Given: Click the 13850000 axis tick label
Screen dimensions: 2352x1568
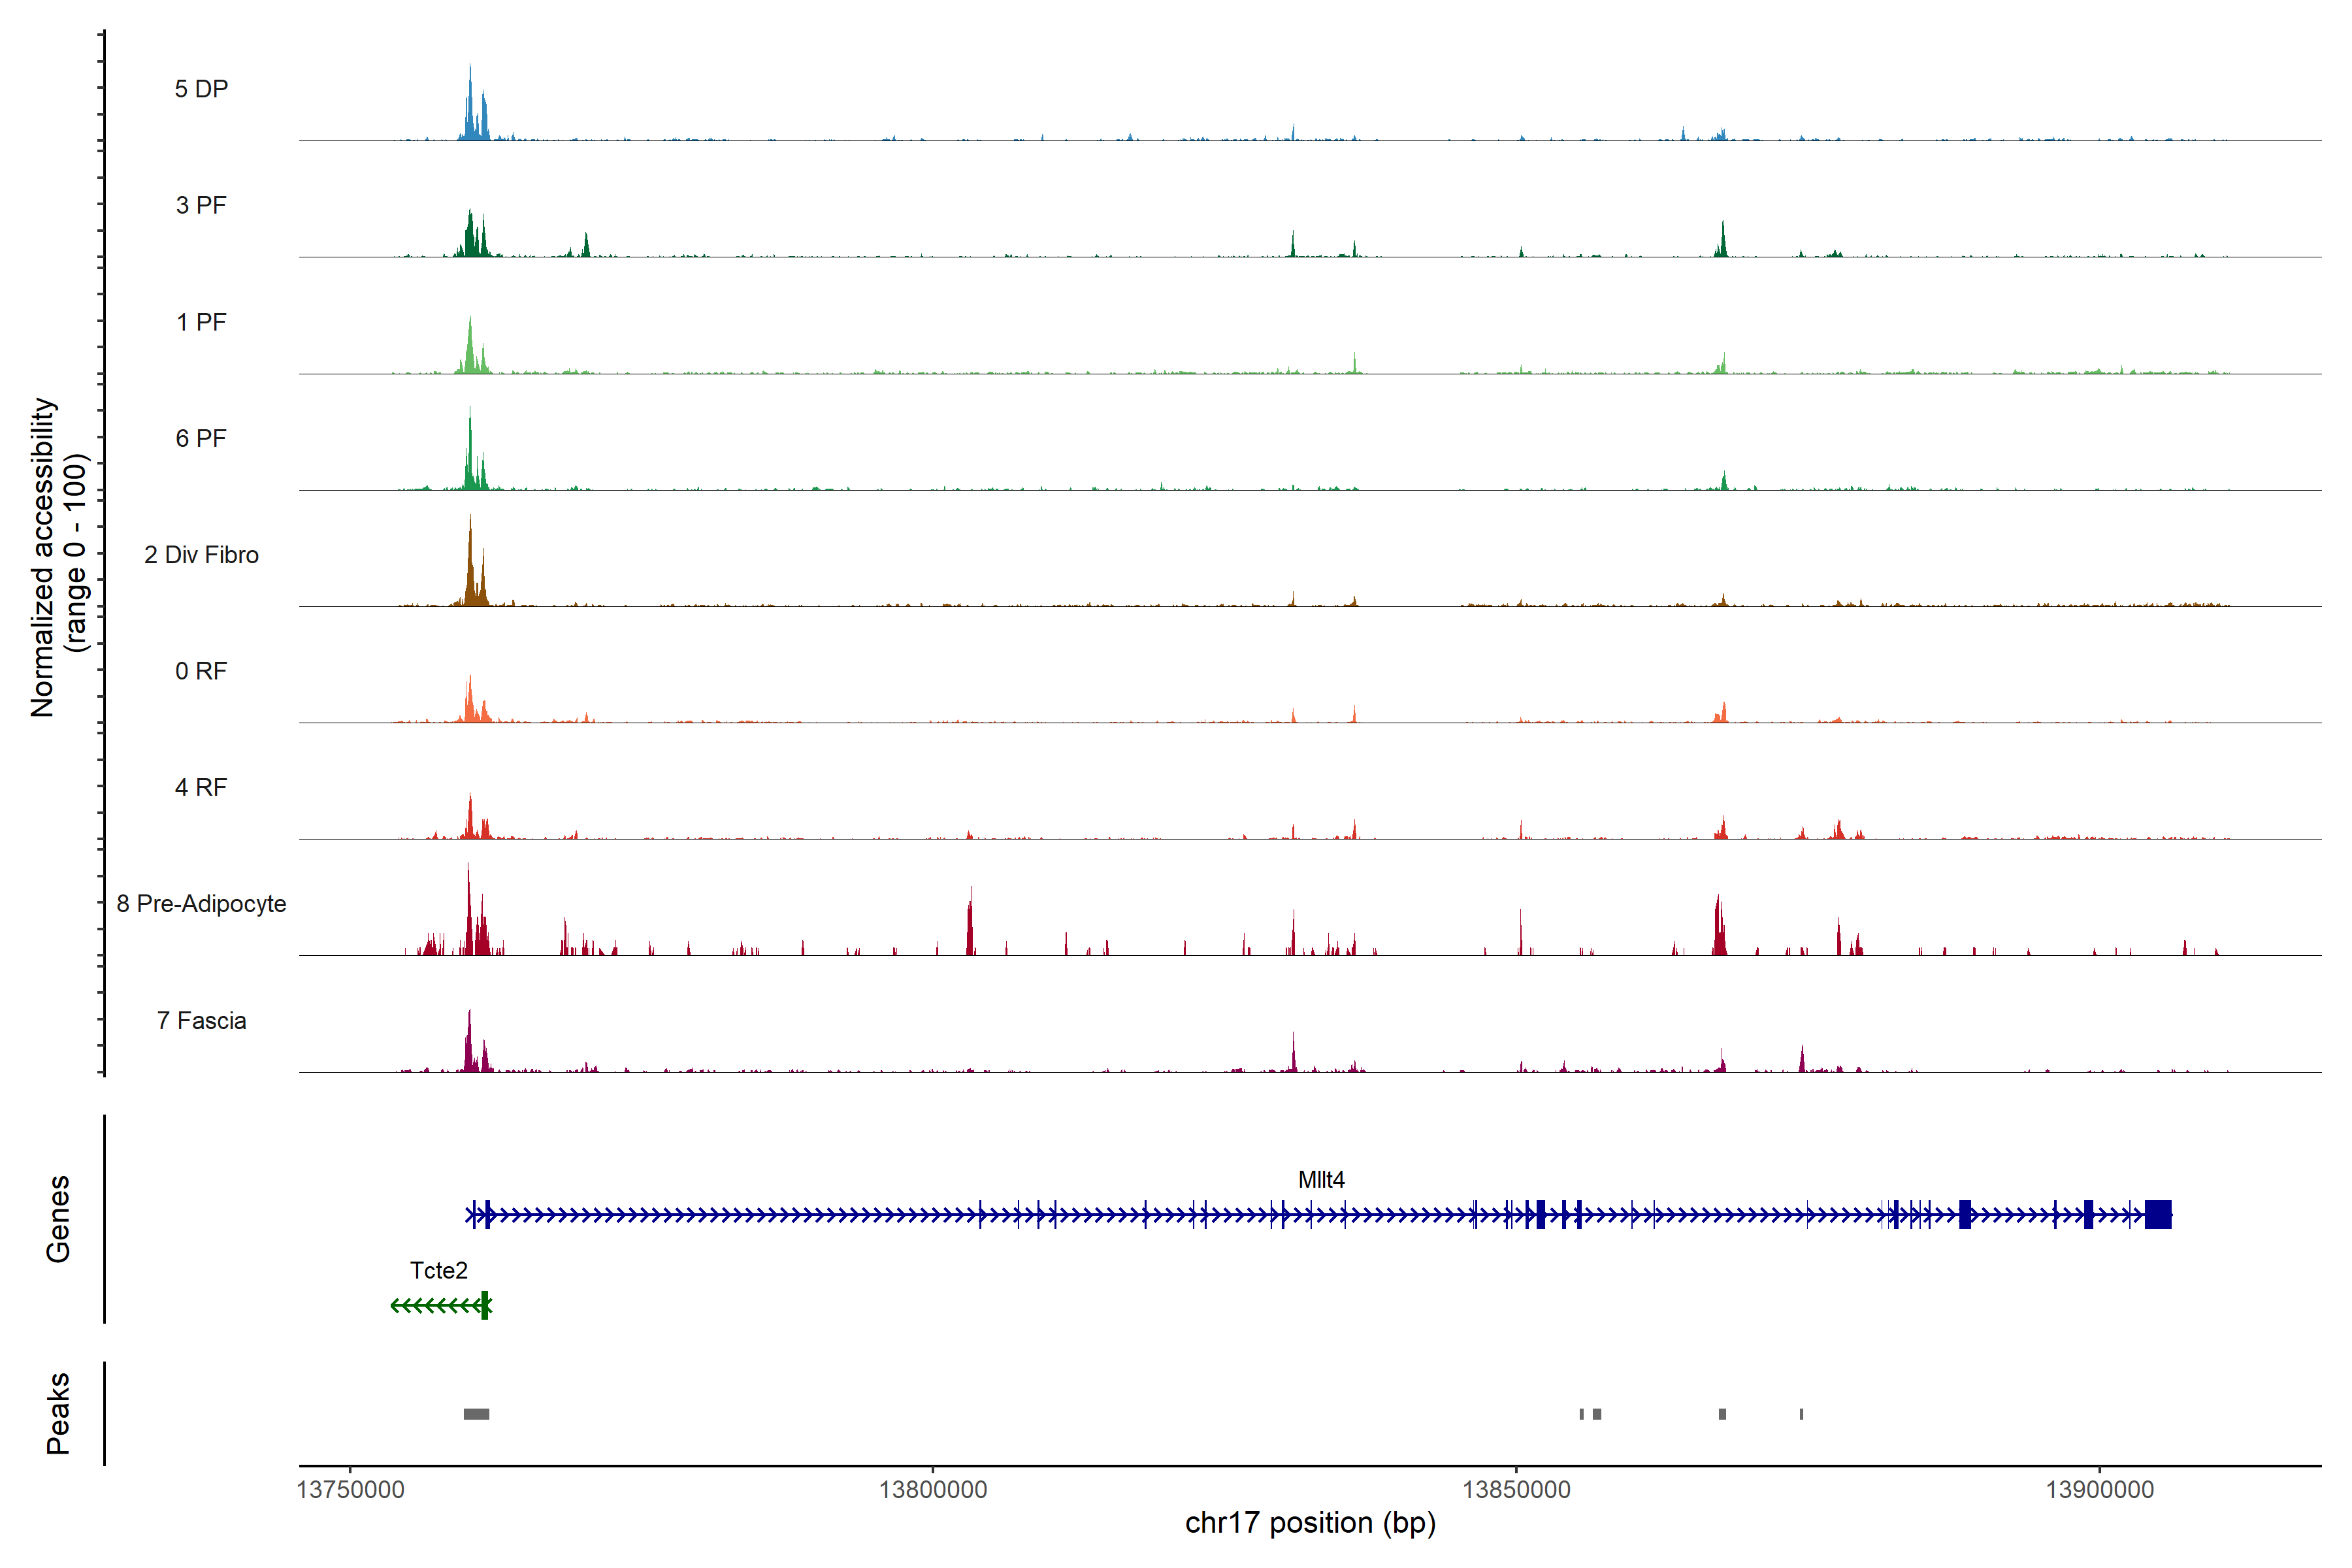Looking at the screenshot, I should point(1516,1490).
